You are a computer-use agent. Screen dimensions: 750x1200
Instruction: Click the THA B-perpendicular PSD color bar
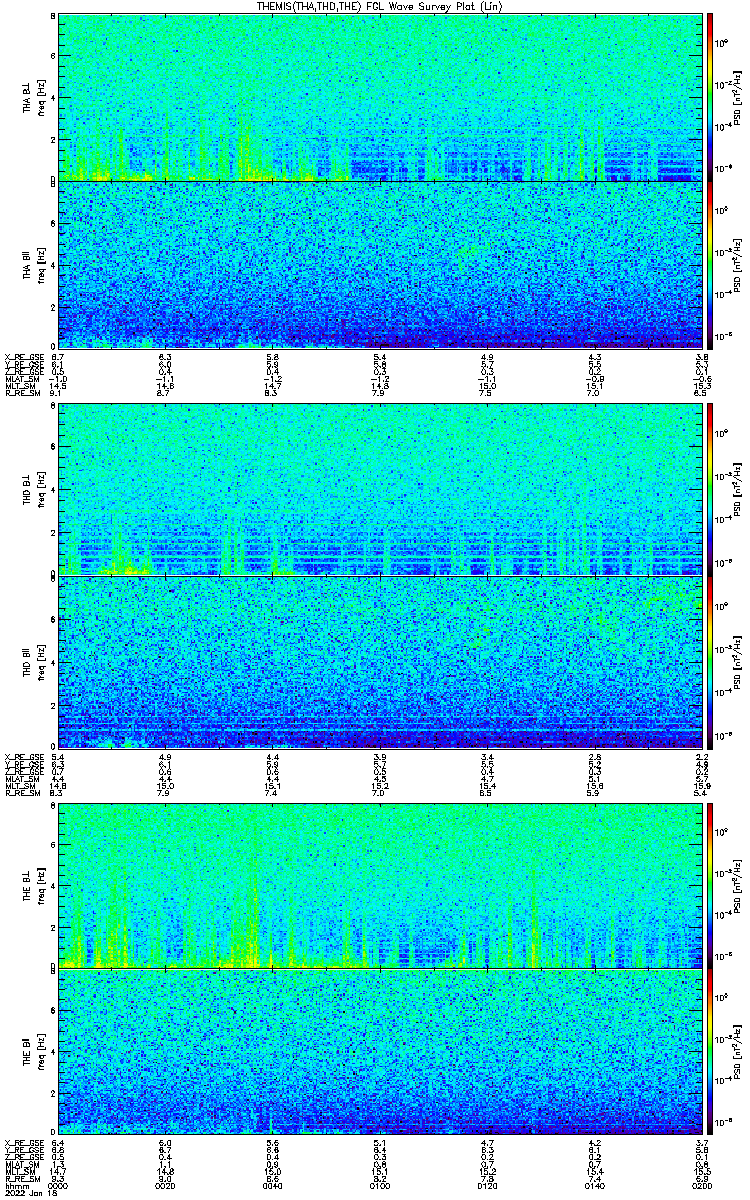(x=710, y=97)
